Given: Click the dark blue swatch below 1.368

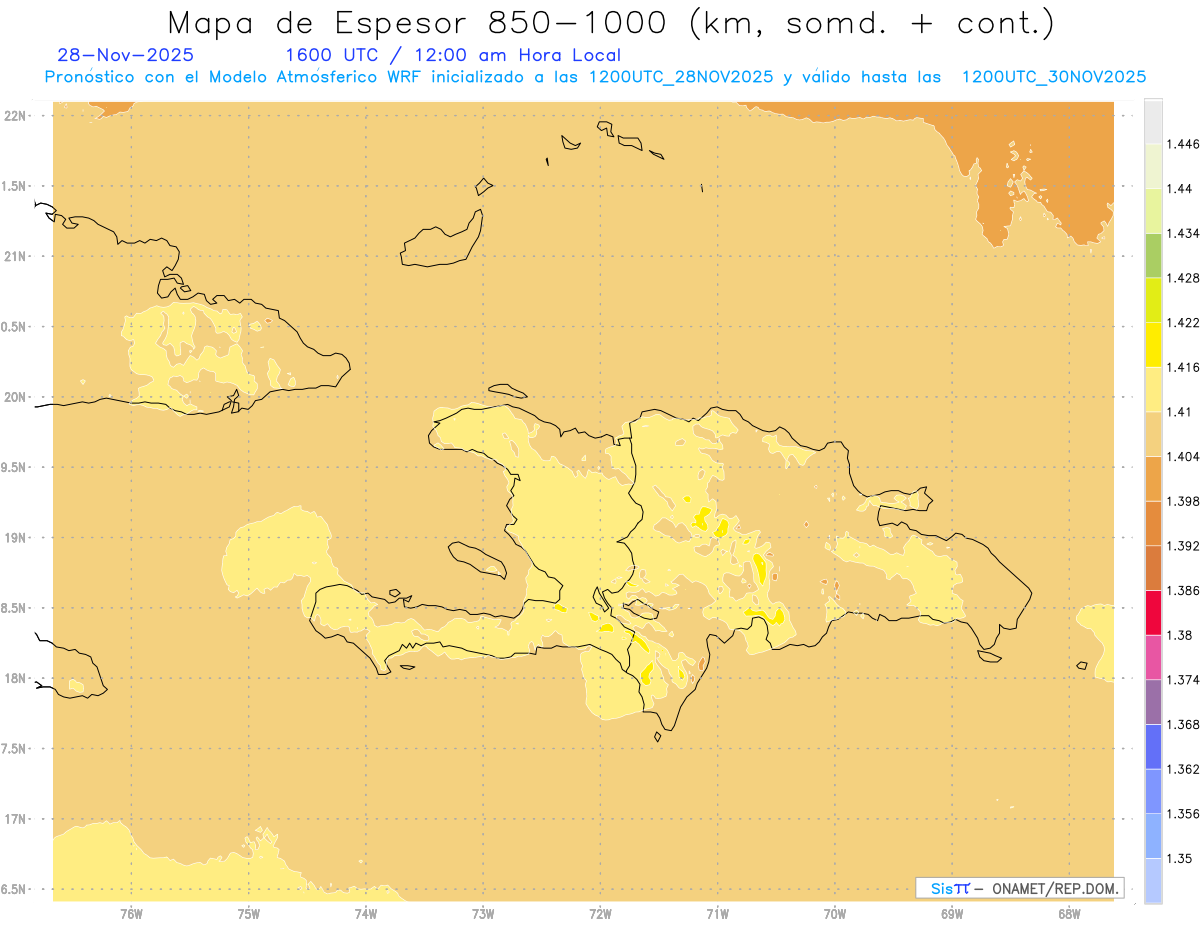Looking at the screenshot, I should pos(1153,746).
